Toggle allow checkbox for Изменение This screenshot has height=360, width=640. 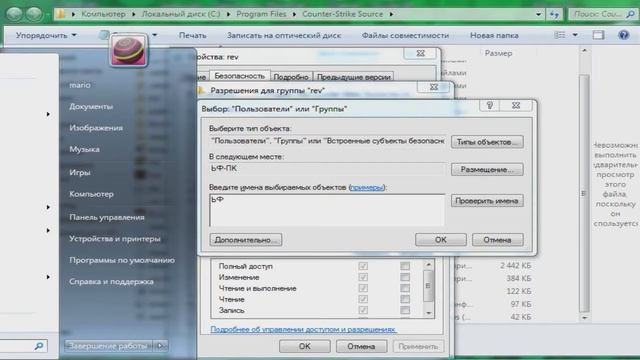[363, 277]
